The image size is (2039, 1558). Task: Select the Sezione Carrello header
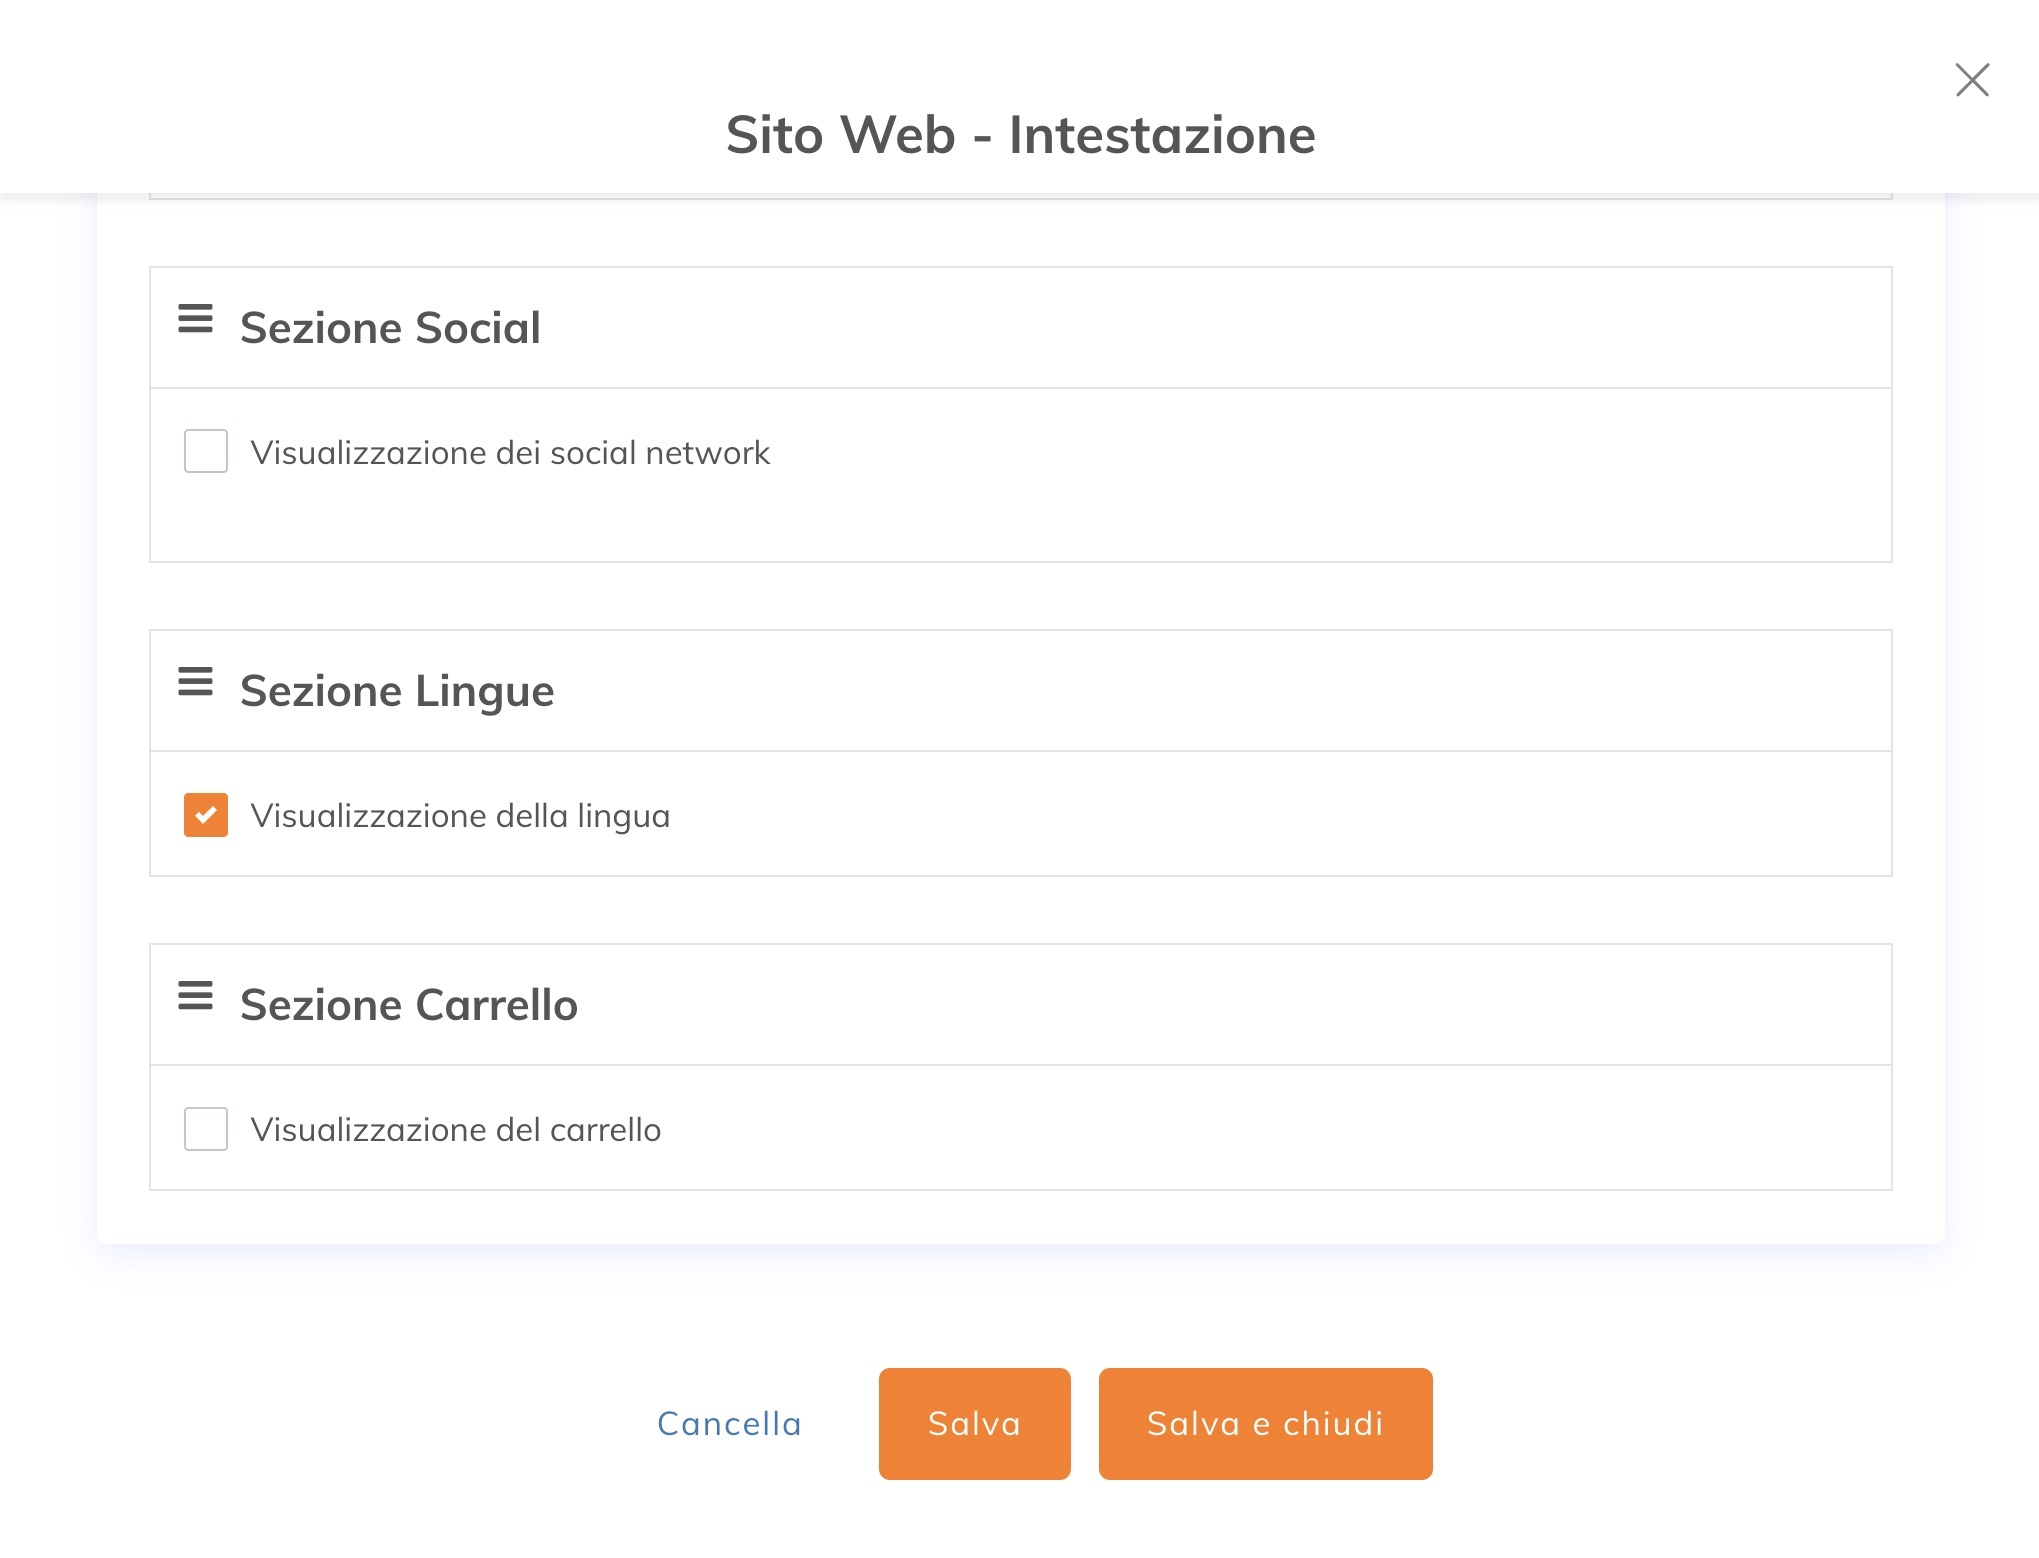(x=410, y=1004)
